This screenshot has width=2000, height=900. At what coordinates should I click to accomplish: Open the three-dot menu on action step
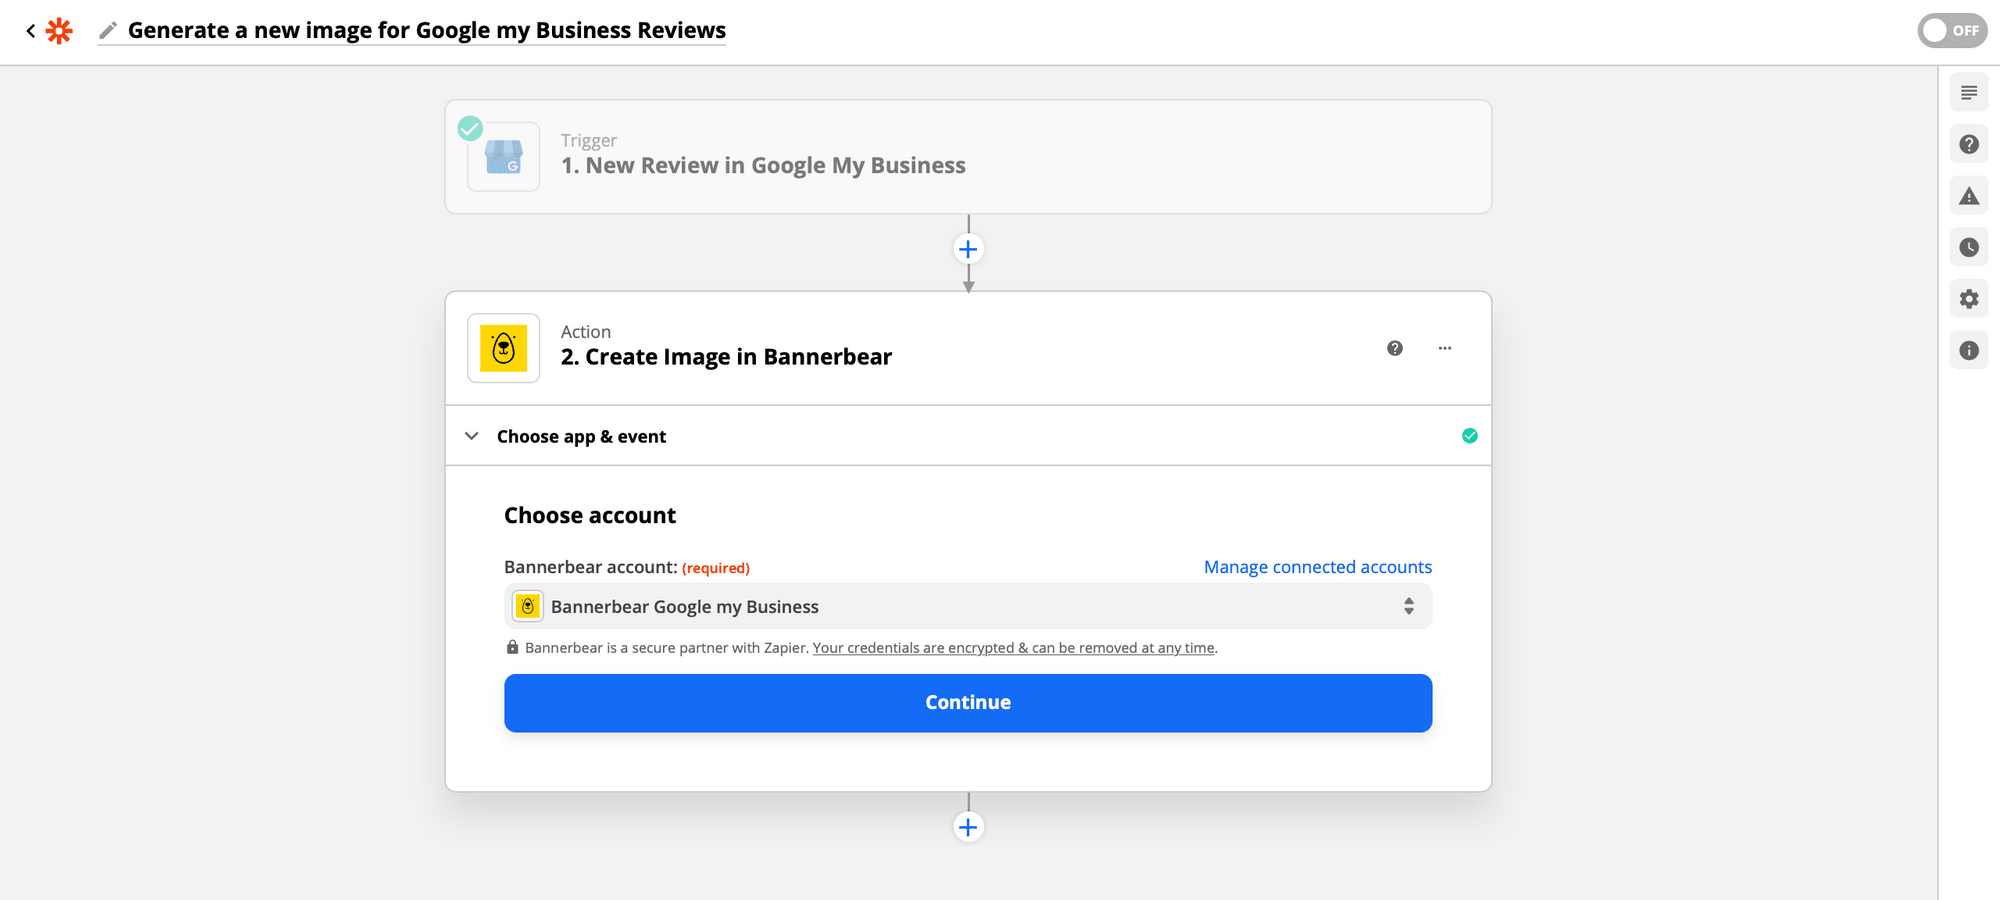click(1445, 348)
